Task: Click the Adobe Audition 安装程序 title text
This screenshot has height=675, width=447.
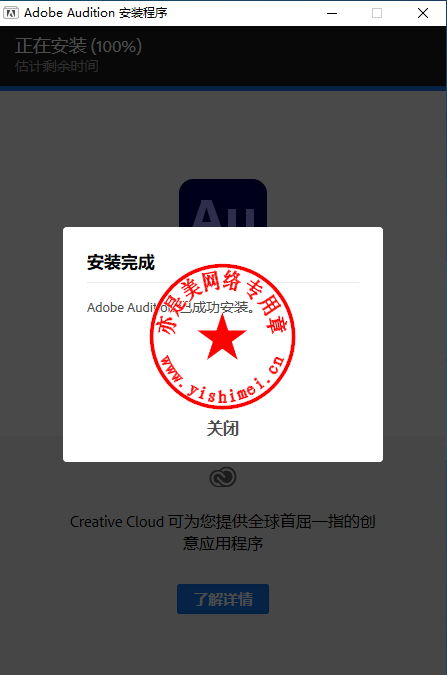Action: (x=96, y=13)
